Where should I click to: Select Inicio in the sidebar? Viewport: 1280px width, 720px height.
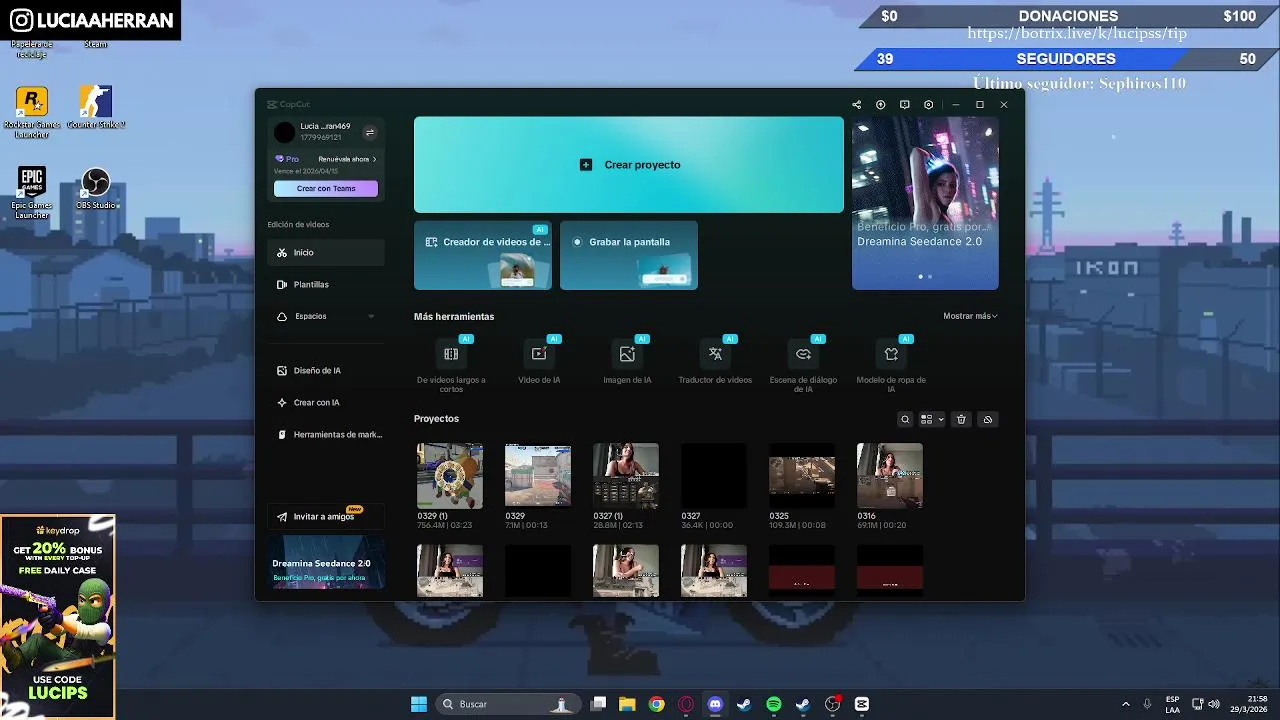click(x=326, y=253)
